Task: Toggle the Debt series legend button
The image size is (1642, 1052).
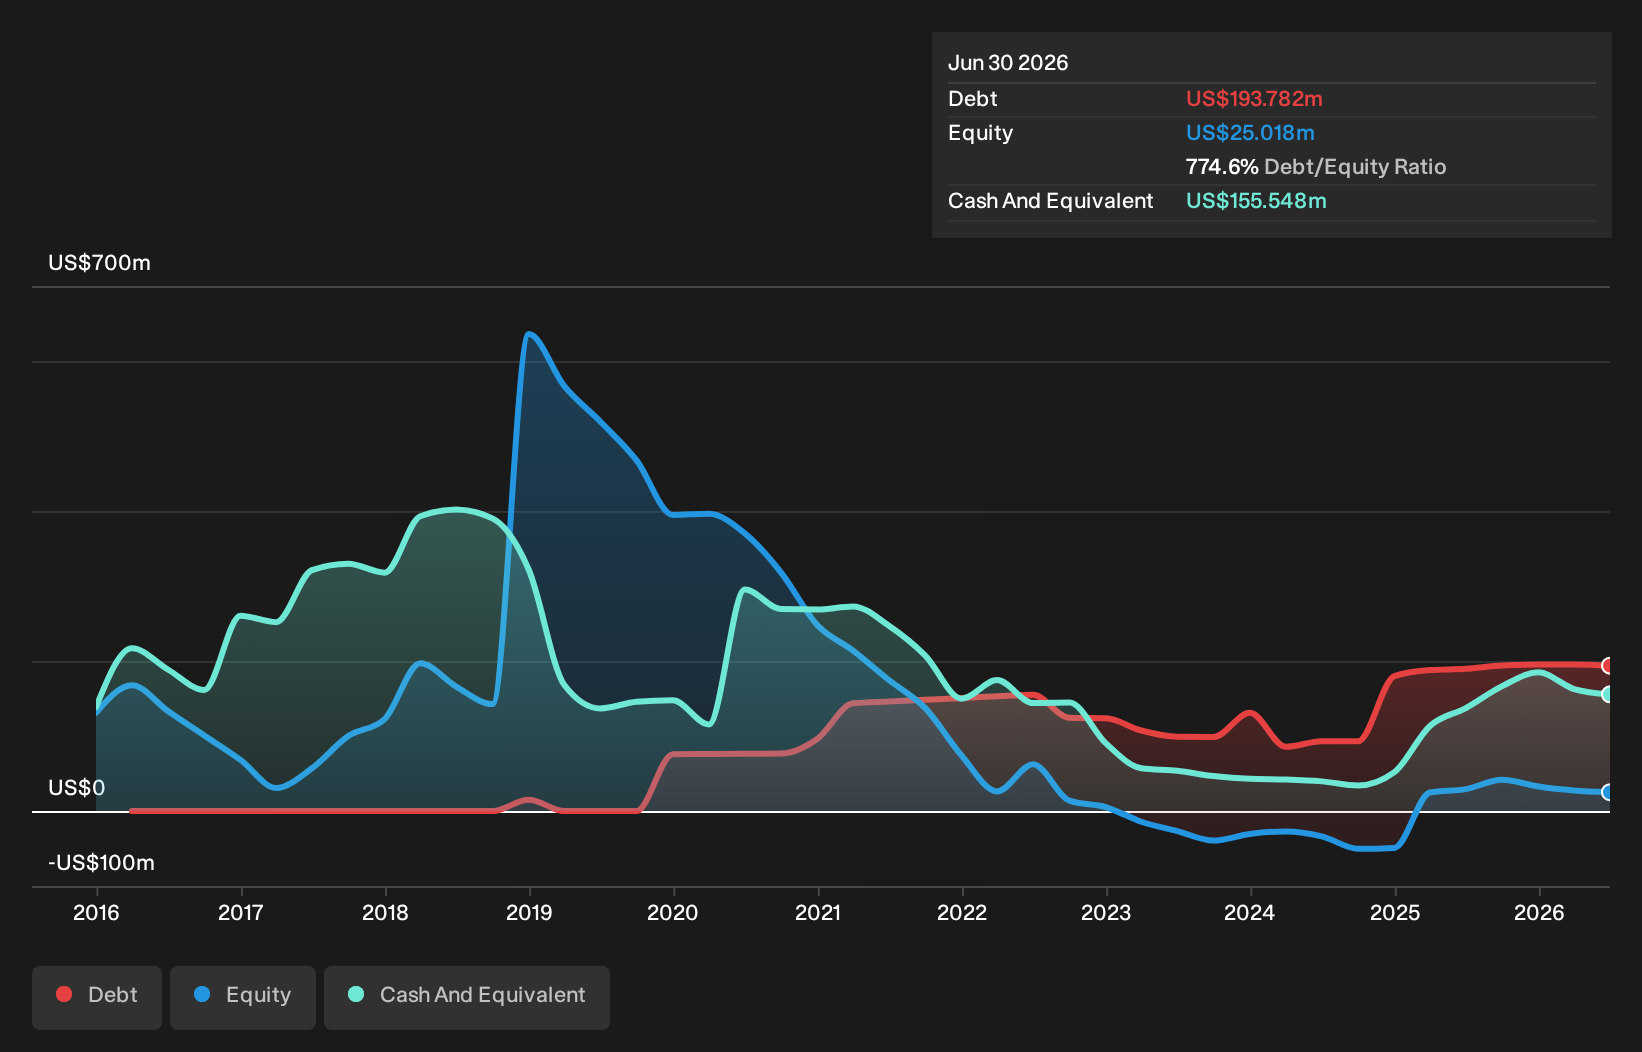Action: tap(97, 997)
